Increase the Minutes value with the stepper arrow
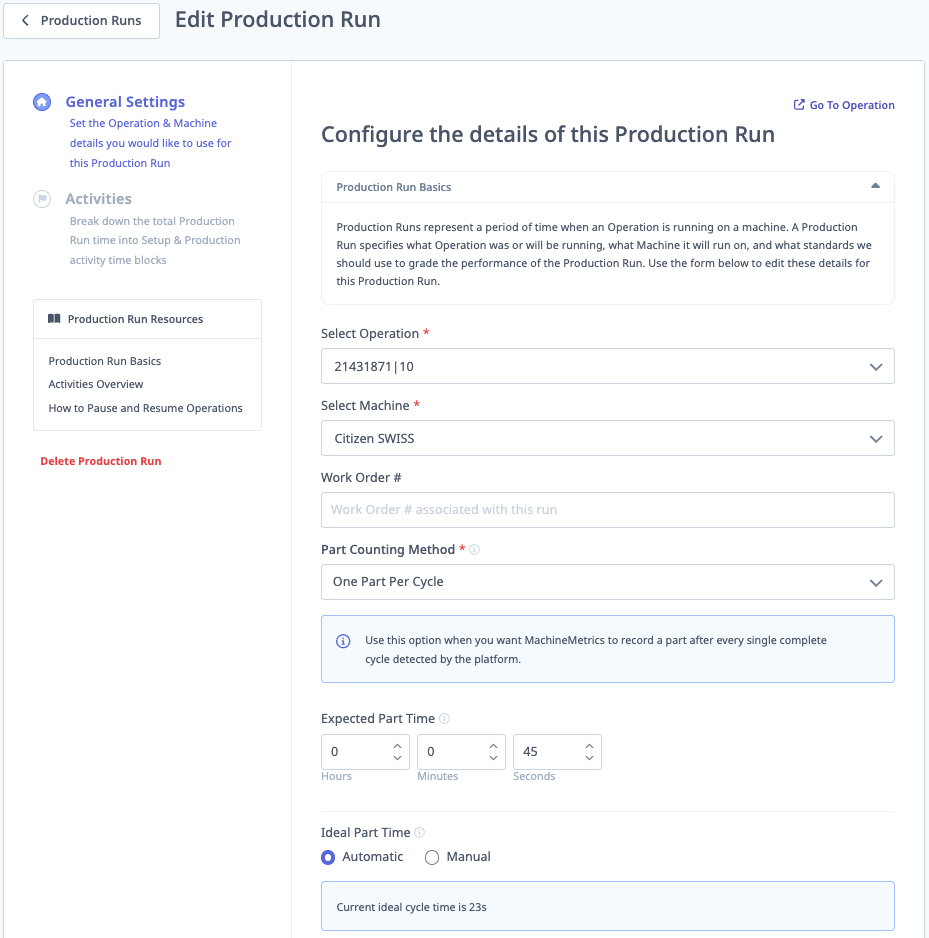The image size is (929, 938). 495,745
